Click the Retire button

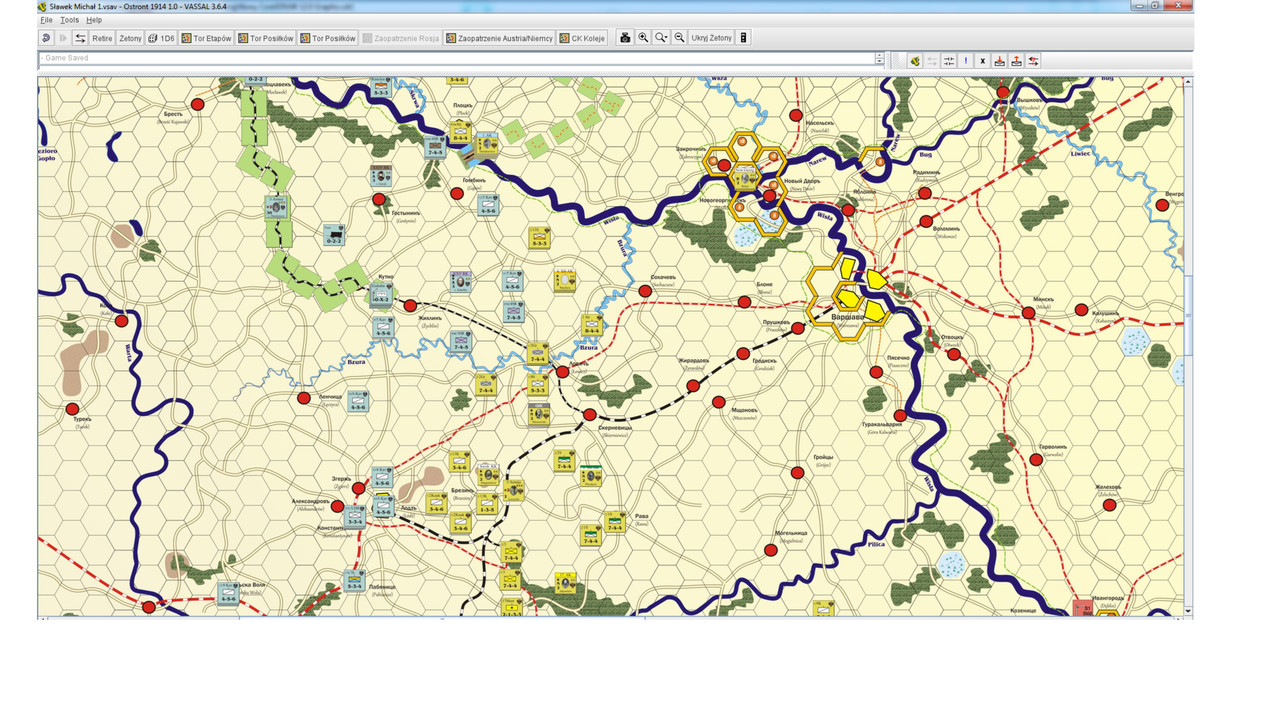click(102, 38)
